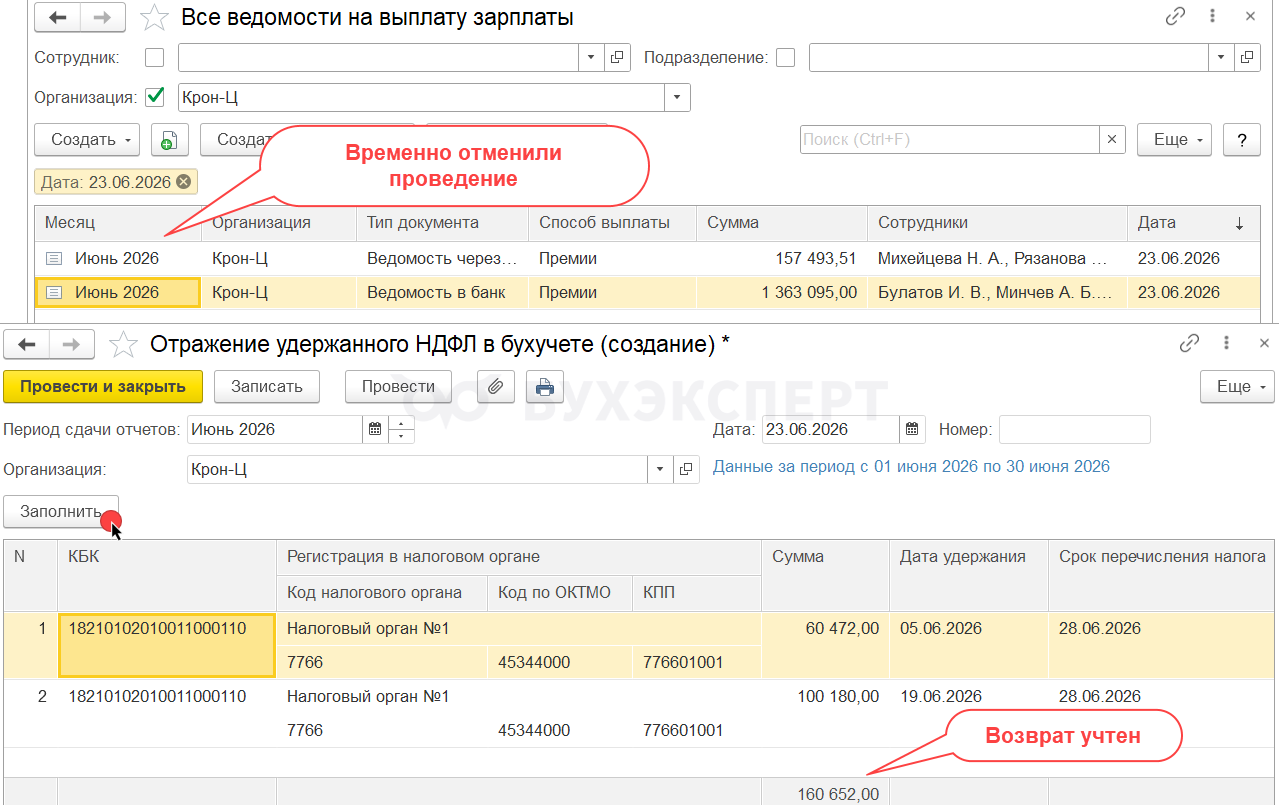Viewport: 1279px width, 805px height.
Task: Expand the Сотрудник filter dropdown
Action: point(591,58)
